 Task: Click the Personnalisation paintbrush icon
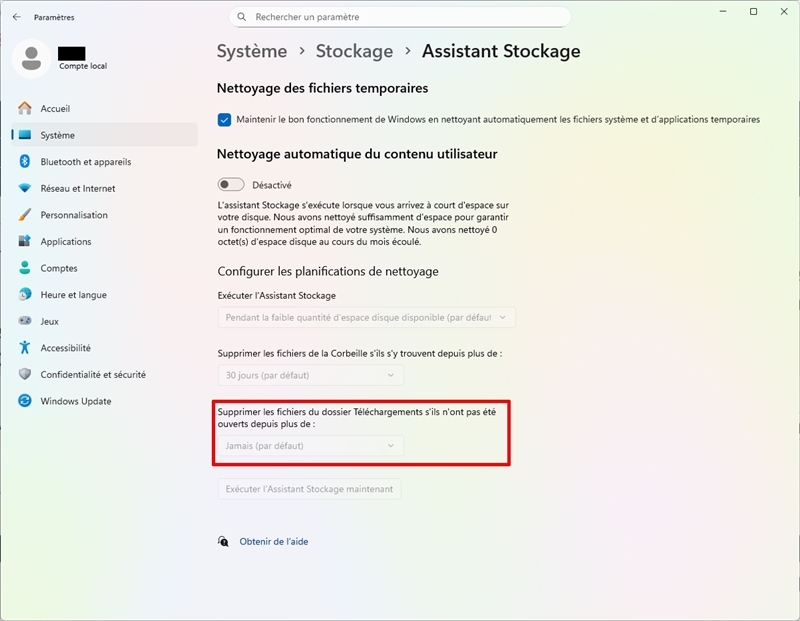click(25, 215)
